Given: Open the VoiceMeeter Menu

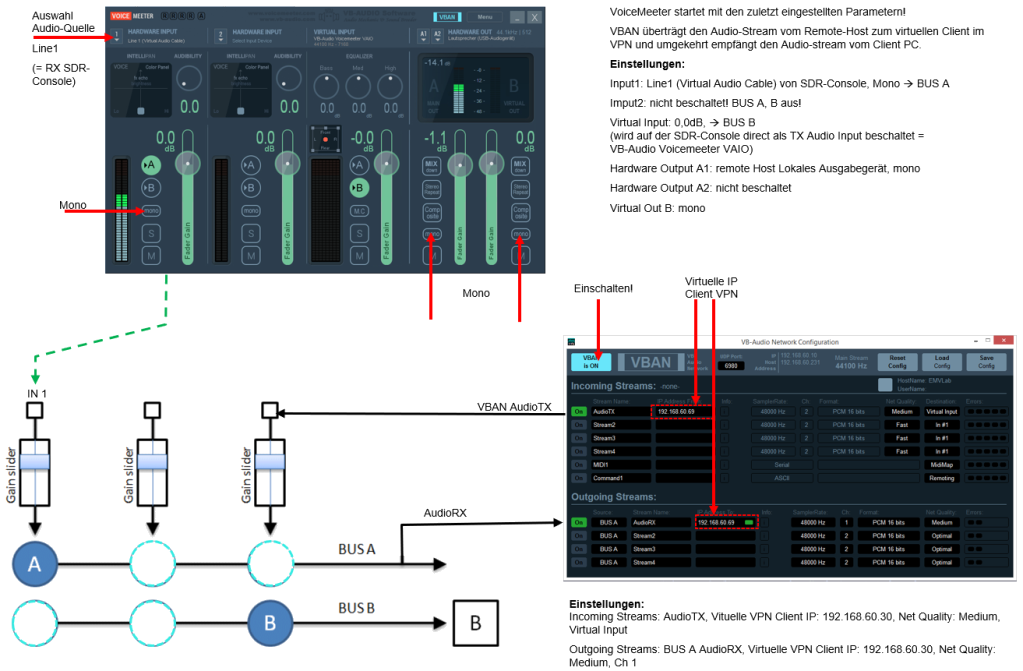Looking at the screenshot, I should click(485, 17).
